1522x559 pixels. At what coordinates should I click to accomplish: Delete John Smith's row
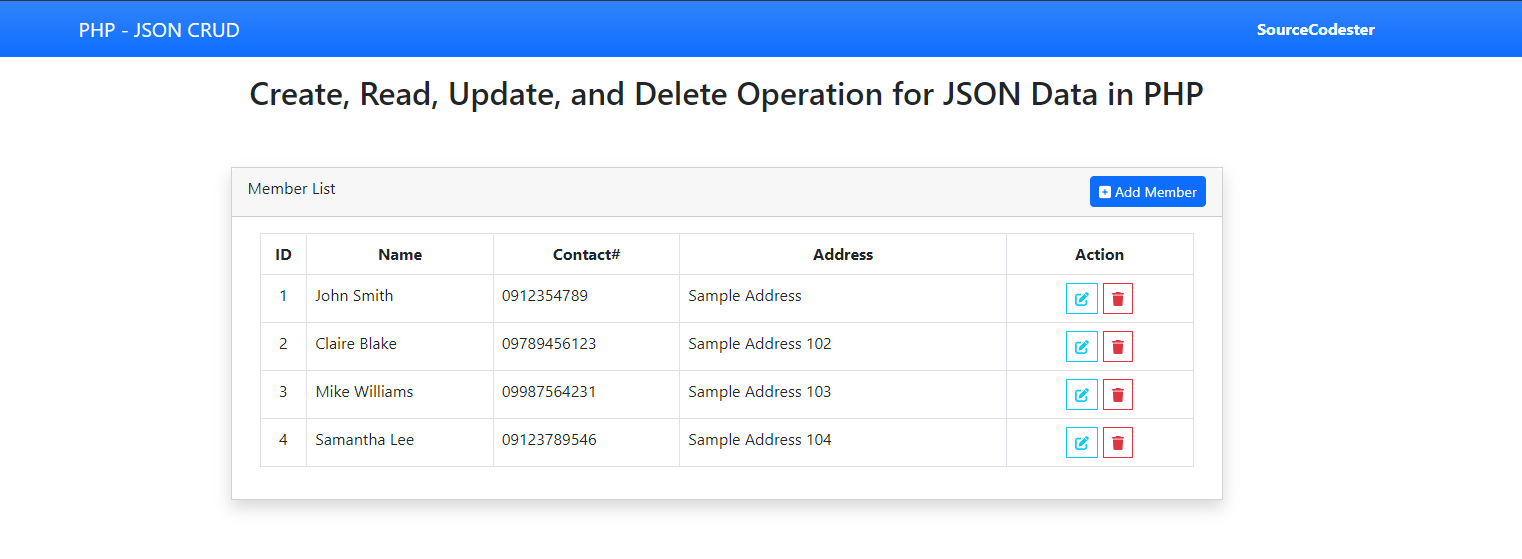point(1118,298)
